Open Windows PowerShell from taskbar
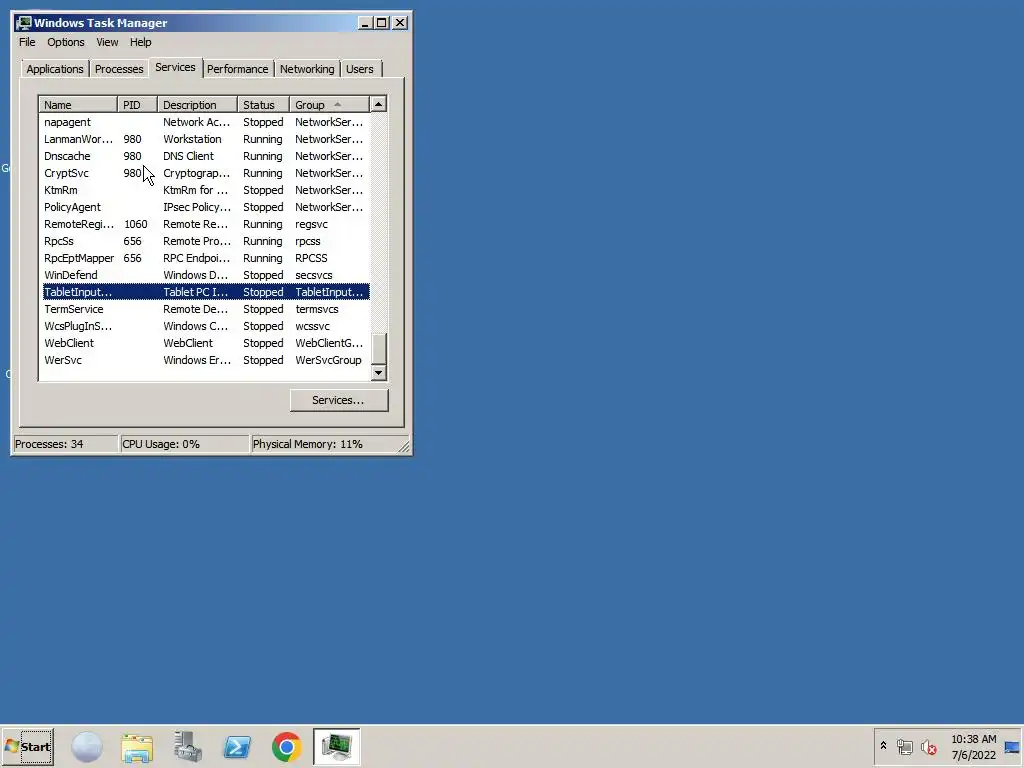 pos(237,746)
